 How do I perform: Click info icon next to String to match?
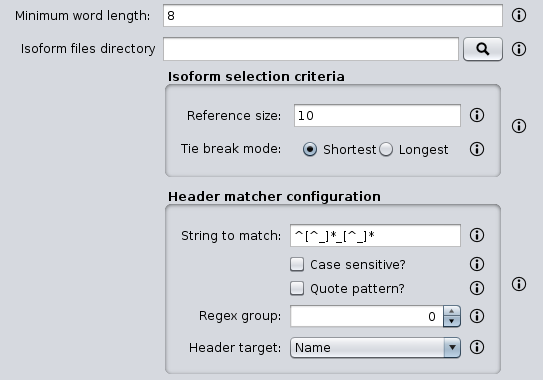477,235
